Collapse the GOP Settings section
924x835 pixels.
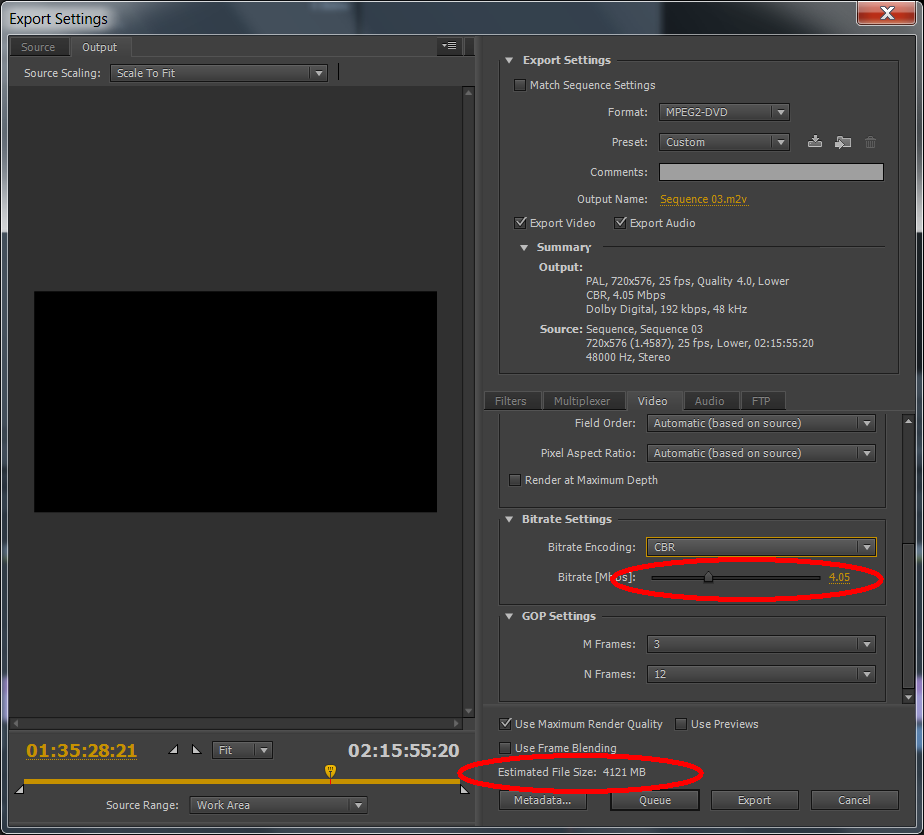tap(509, 616)
